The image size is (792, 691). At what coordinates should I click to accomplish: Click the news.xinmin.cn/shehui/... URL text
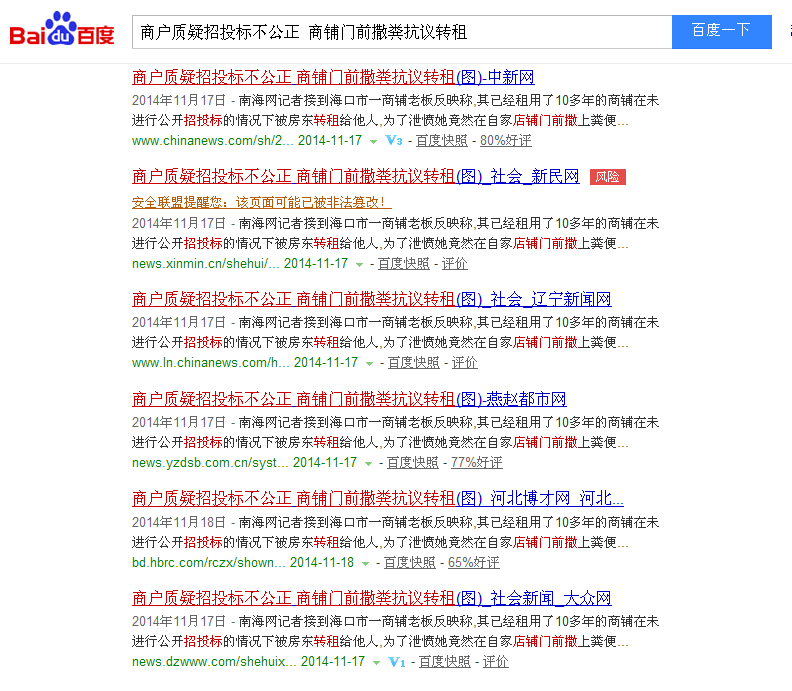205,263
